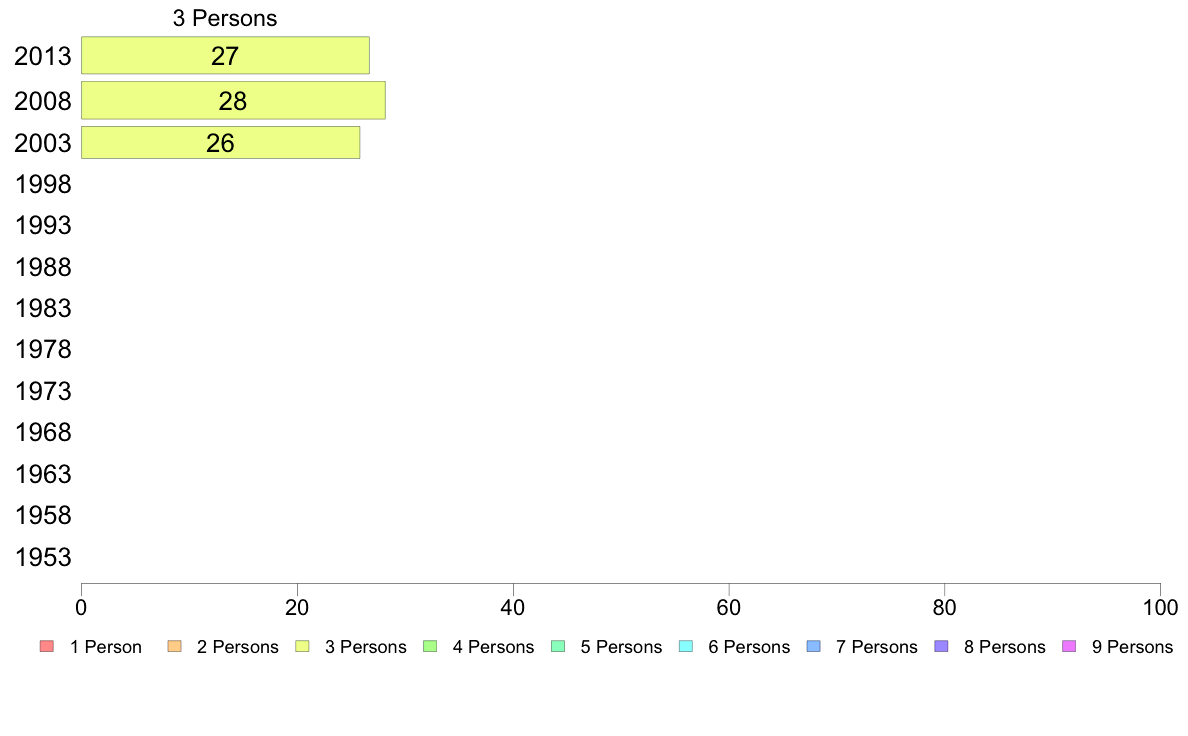
Task: Select the 1973 year label
Action: (x=43, y=391)
